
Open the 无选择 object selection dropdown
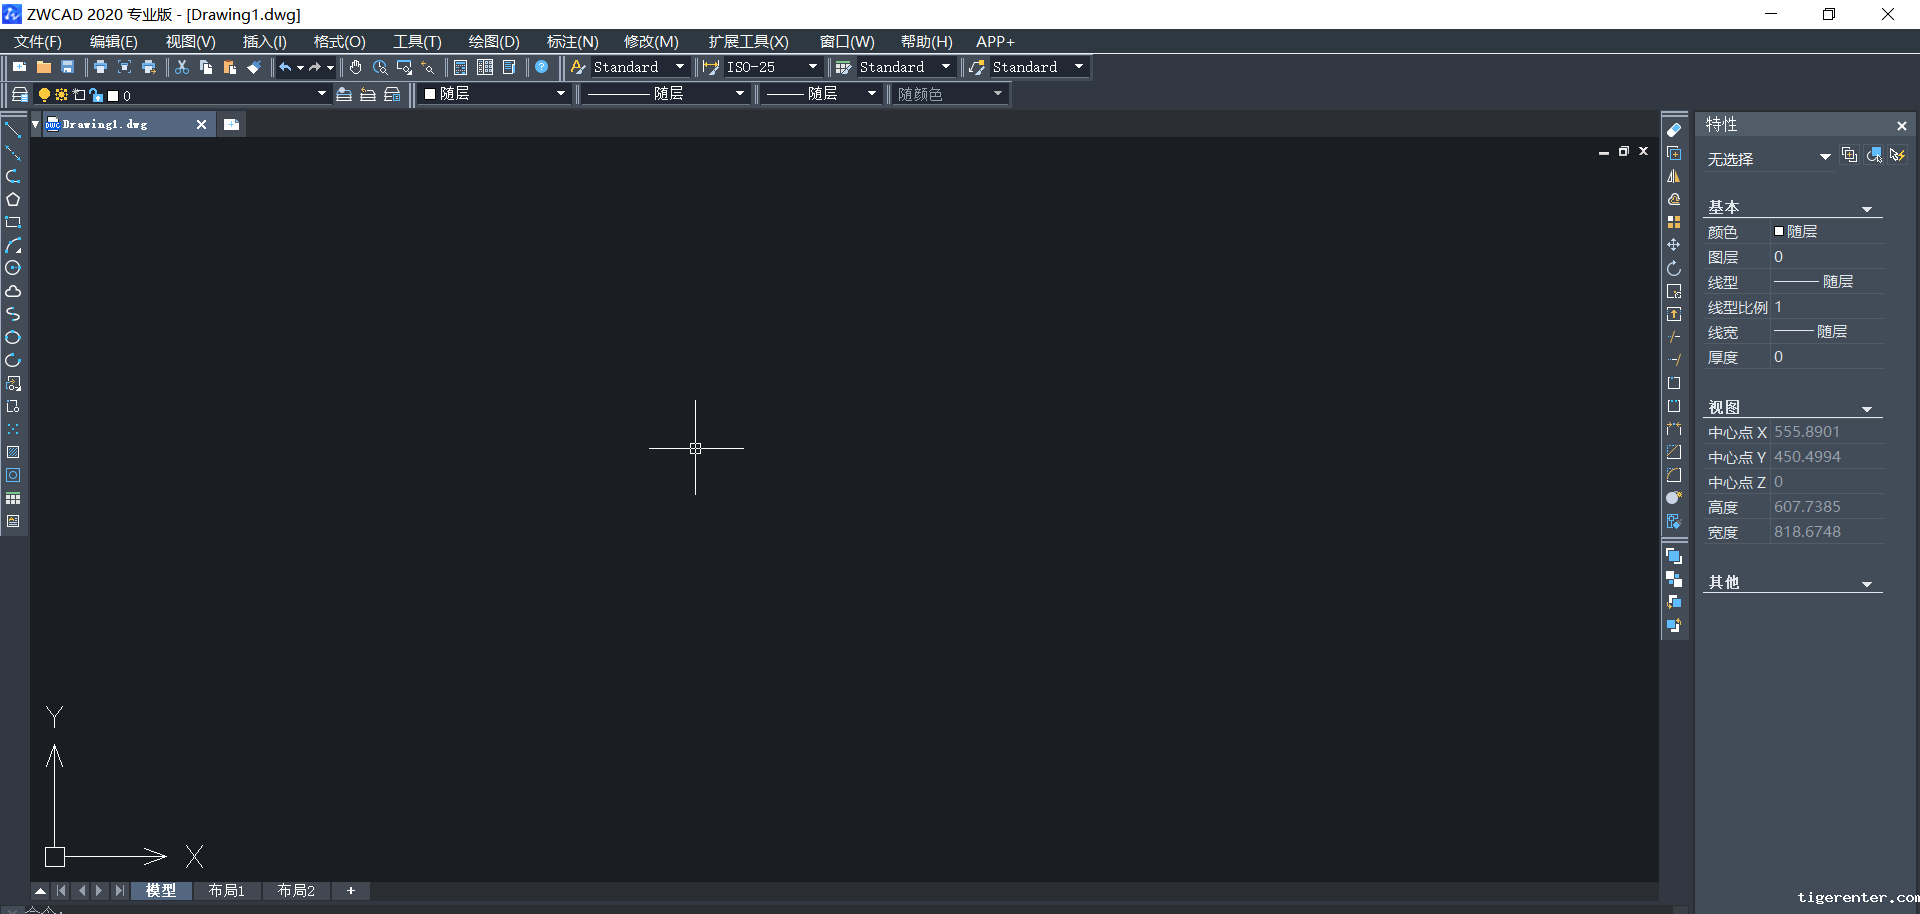click(x=1824, y=157)
